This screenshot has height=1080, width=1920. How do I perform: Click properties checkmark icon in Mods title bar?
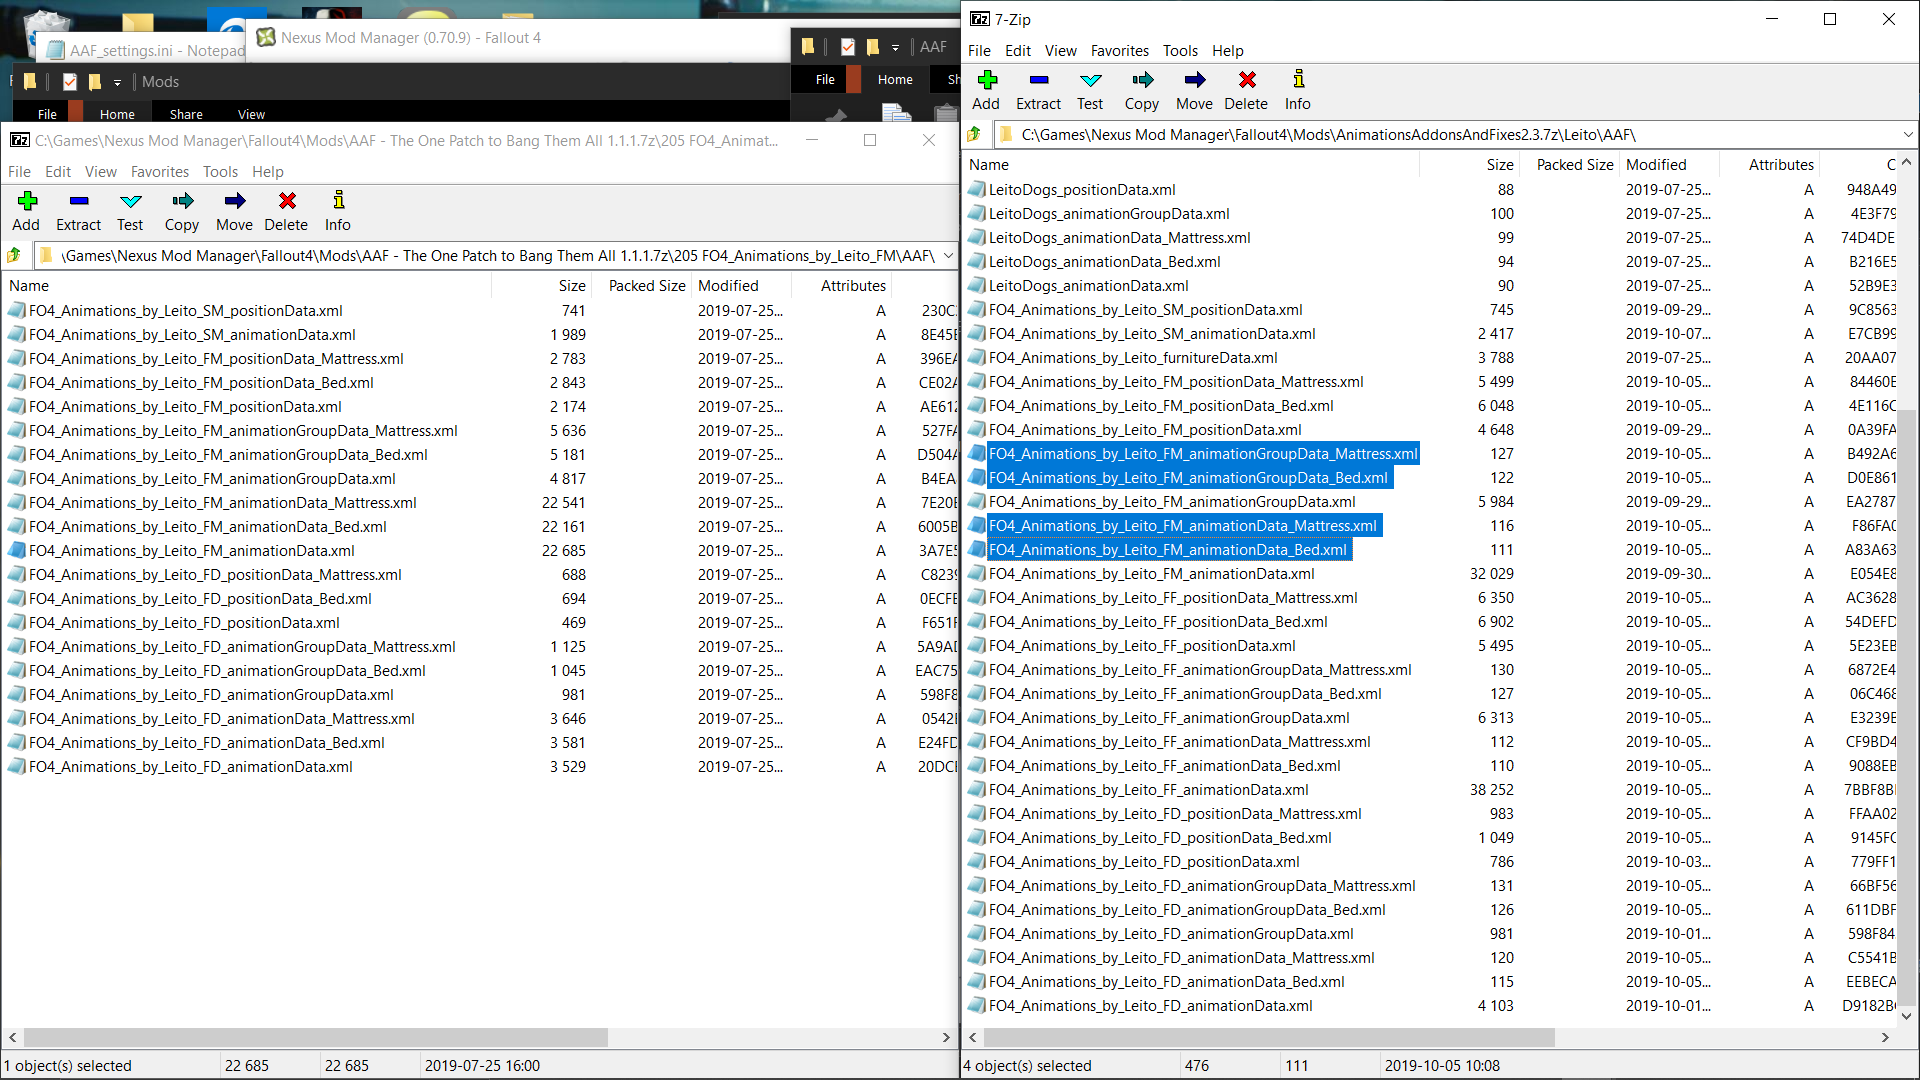coord(70,82)
